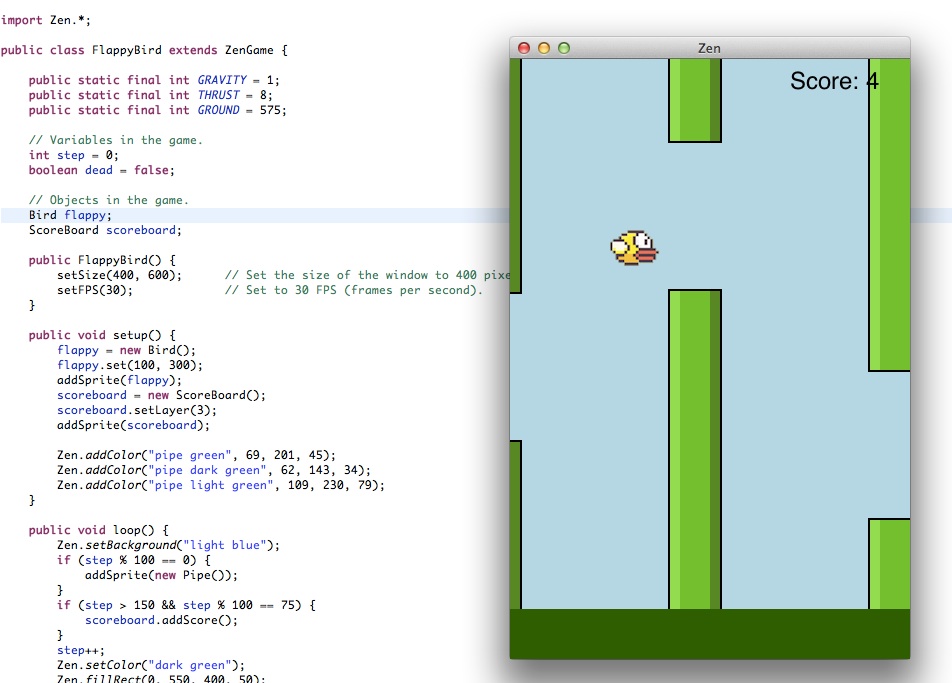Screen dimensions: 952x683
Task: Click the 'Zen.setColor("dark green");' line
Action: [151, 665]
